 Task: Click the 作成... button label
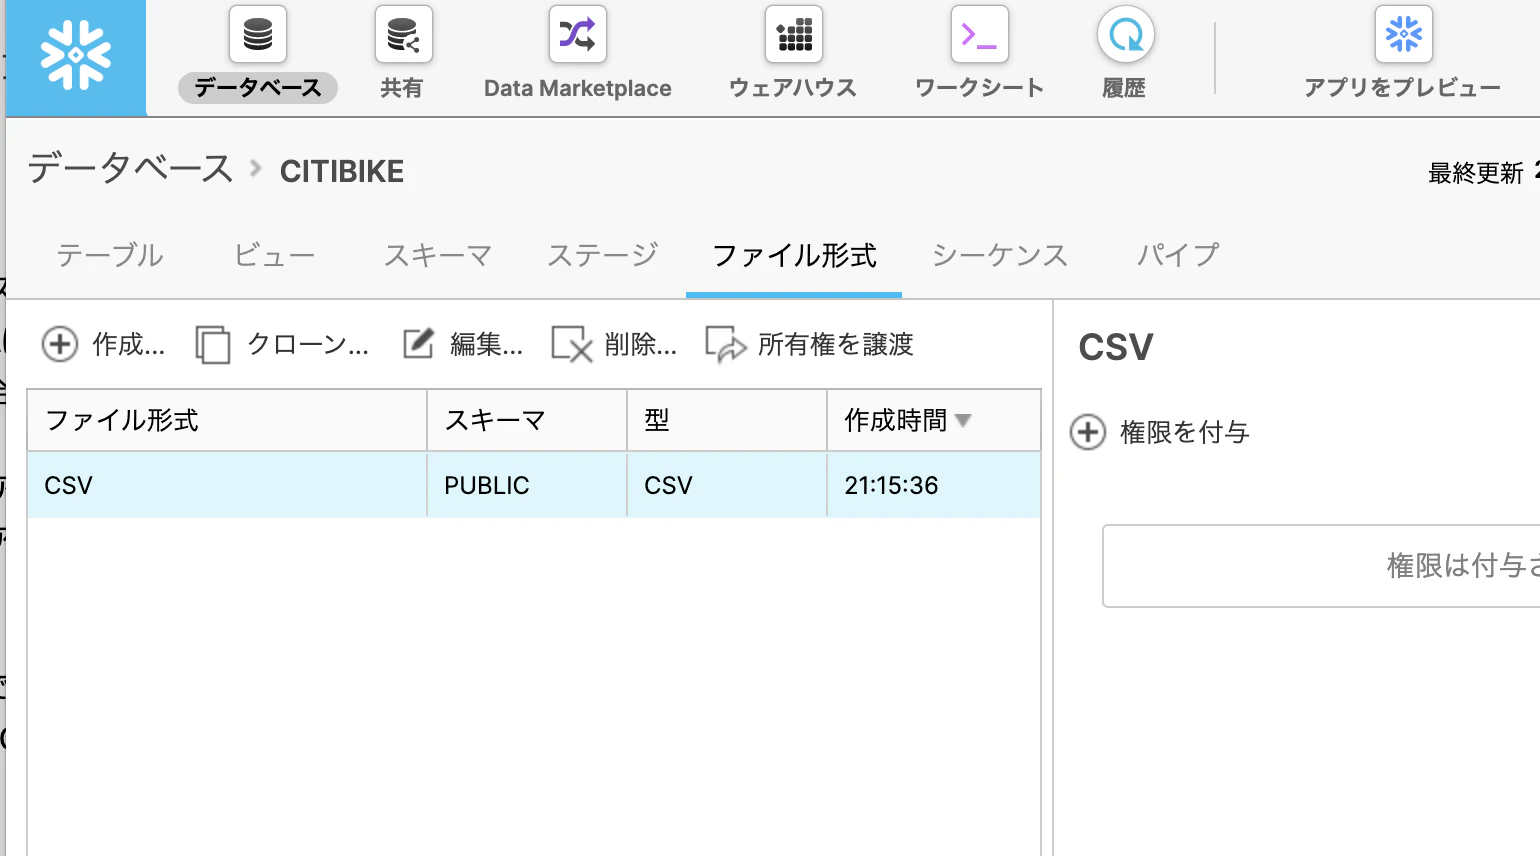(129, 344)
